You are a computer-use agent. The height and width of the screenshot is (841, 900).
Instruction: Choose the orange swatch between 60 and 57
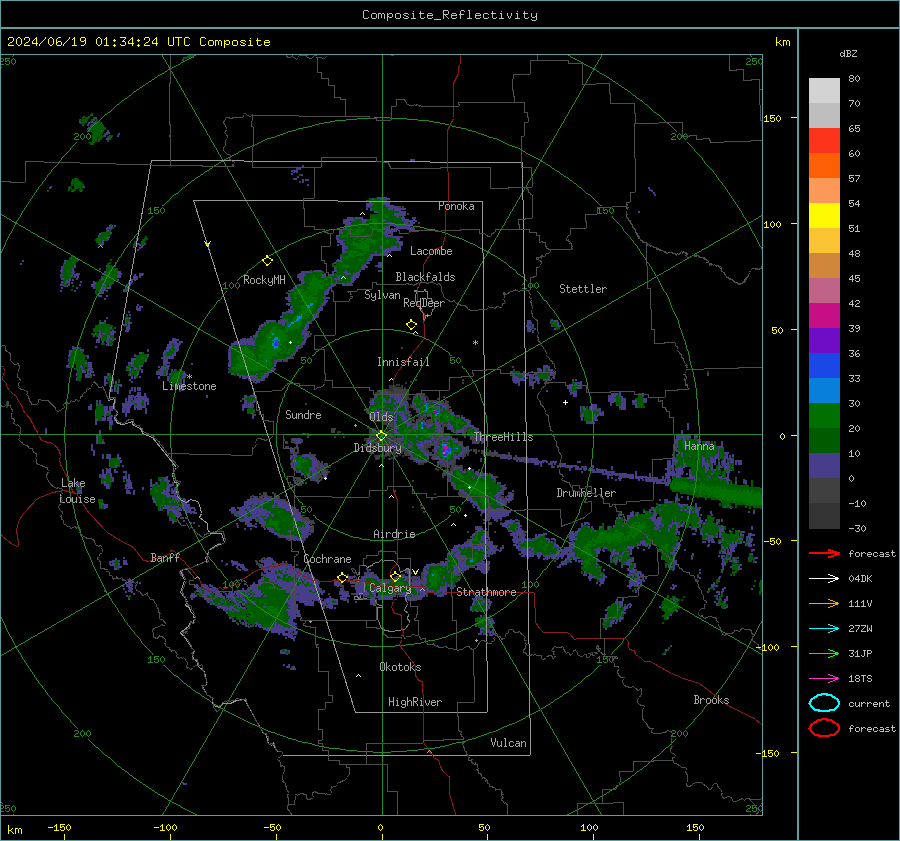pyautogui.click(x=824, y=165)
